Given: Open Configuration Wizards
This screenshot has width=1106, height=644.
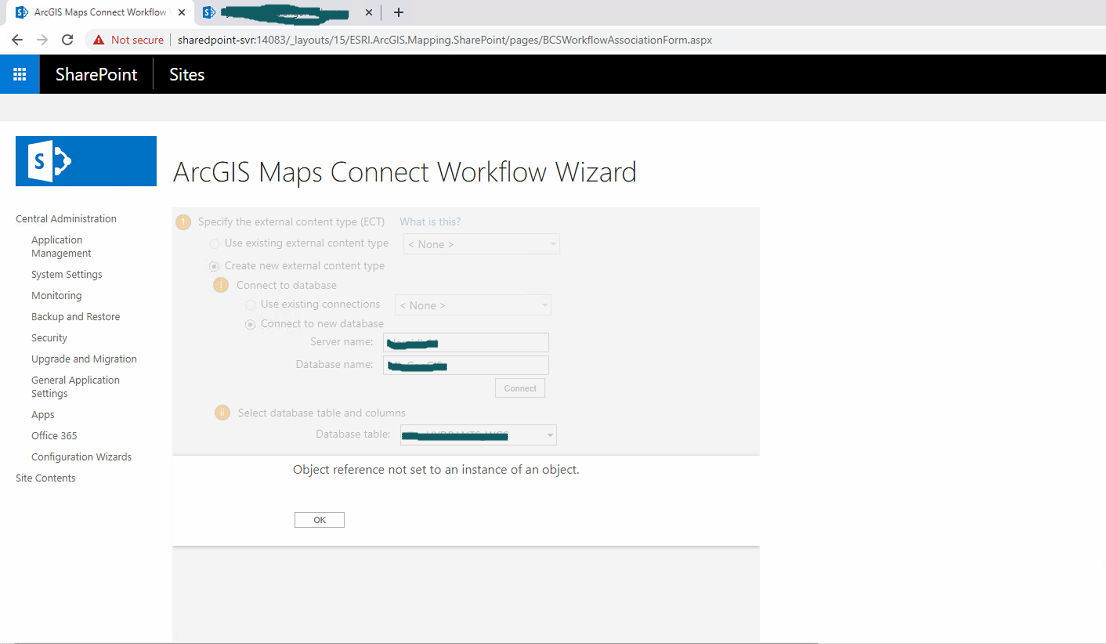Looking at the screenshot, I should [81, 457].
